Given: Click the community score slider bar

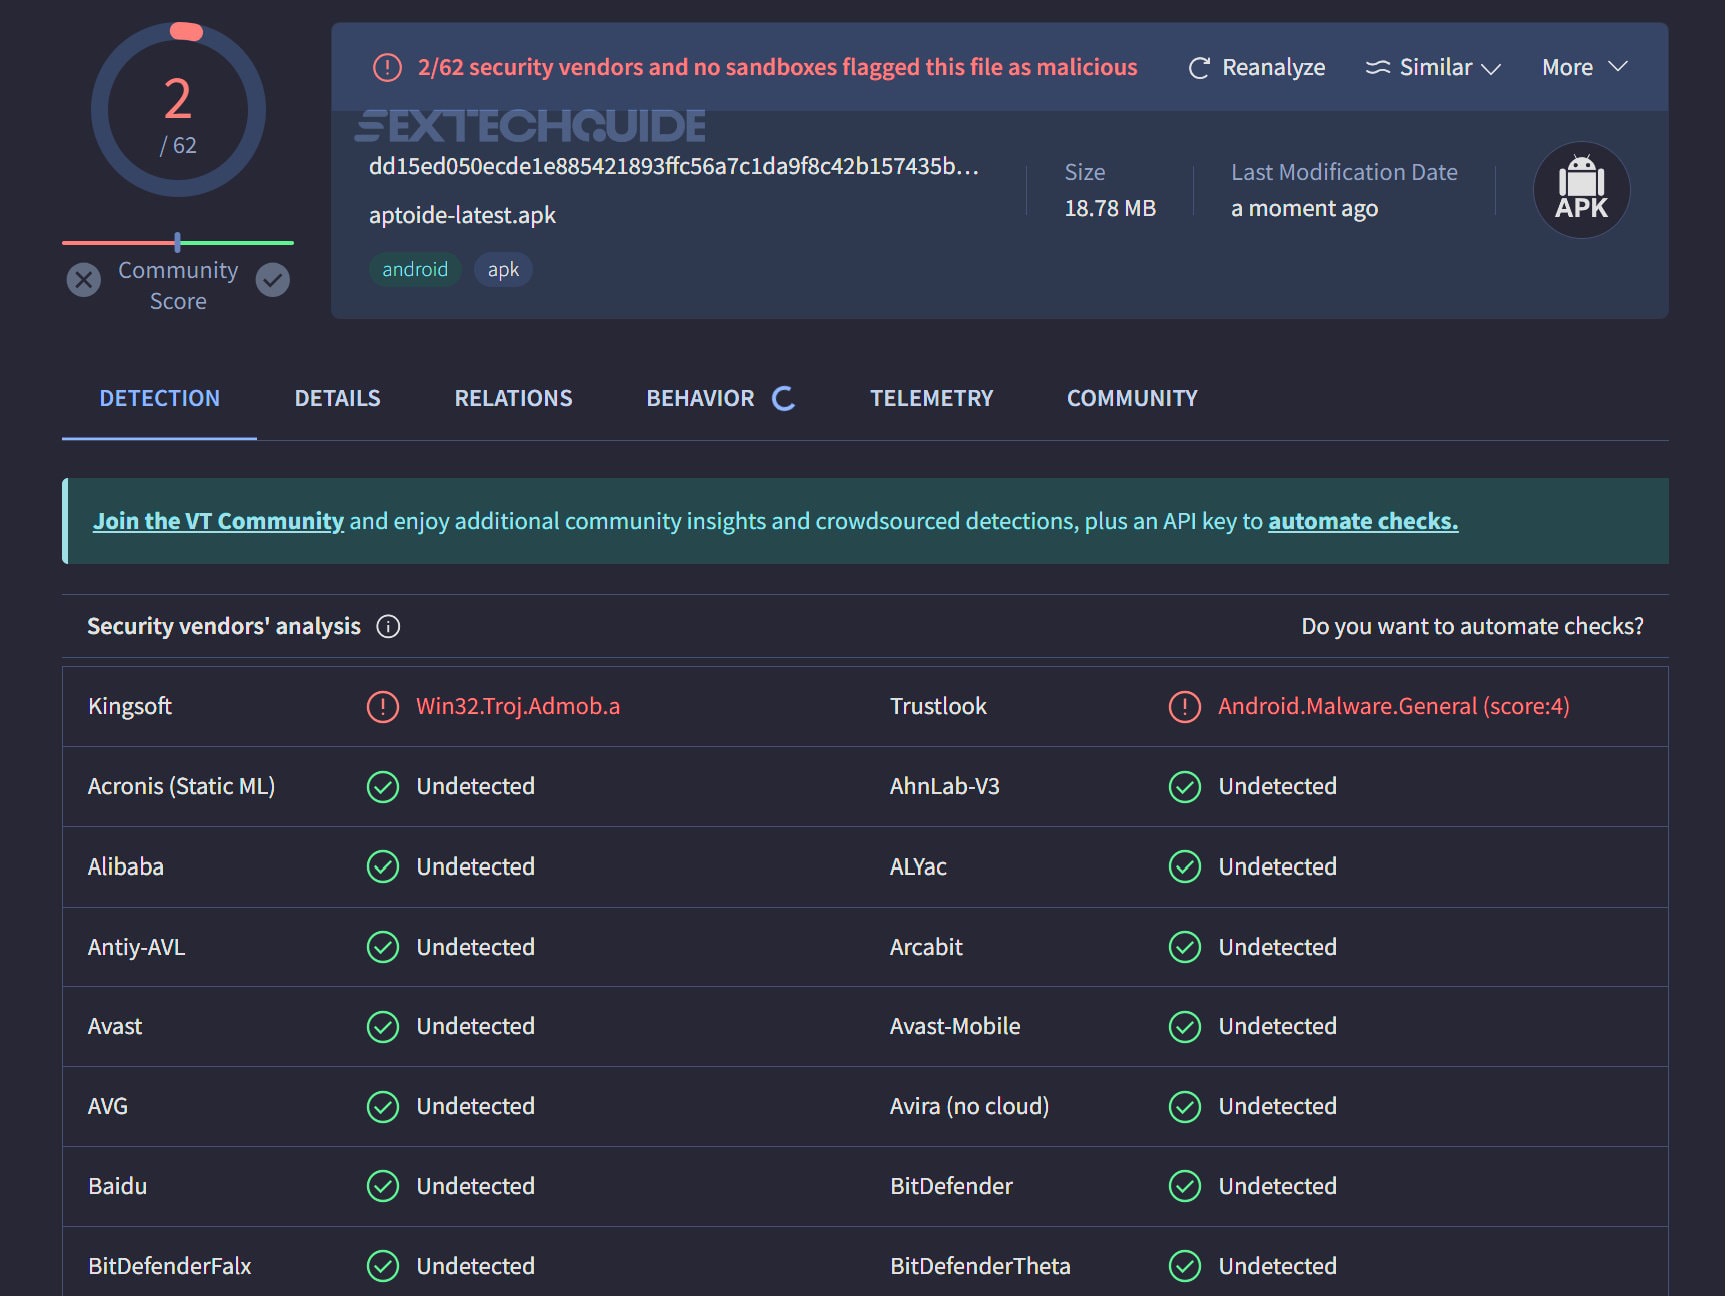Looking at the screenshot, I should [179, 243].
